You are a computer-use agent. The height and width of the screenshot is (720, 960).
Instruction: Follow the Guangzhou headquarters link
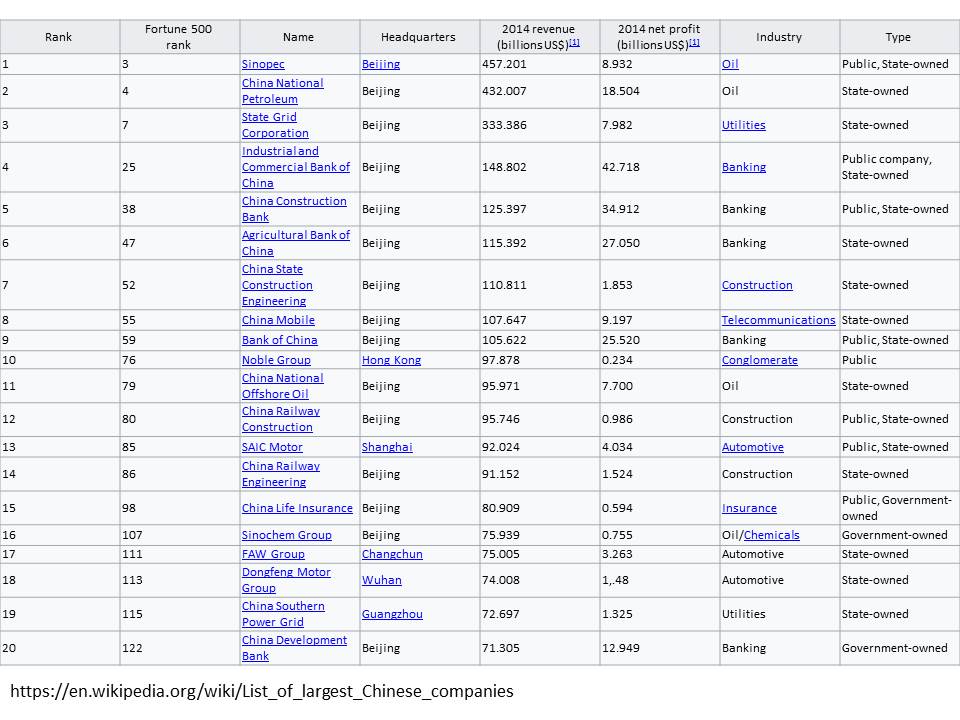click(x=392, y=614)
